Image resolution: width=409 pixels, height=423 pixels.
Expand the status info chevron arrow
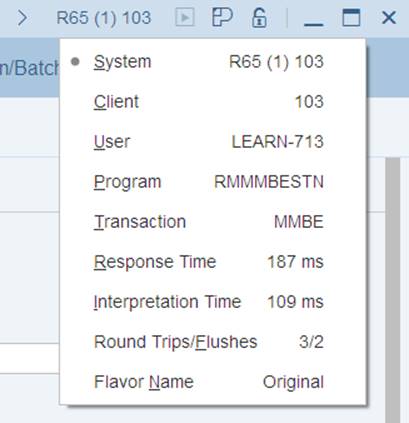tap(22, 18)
